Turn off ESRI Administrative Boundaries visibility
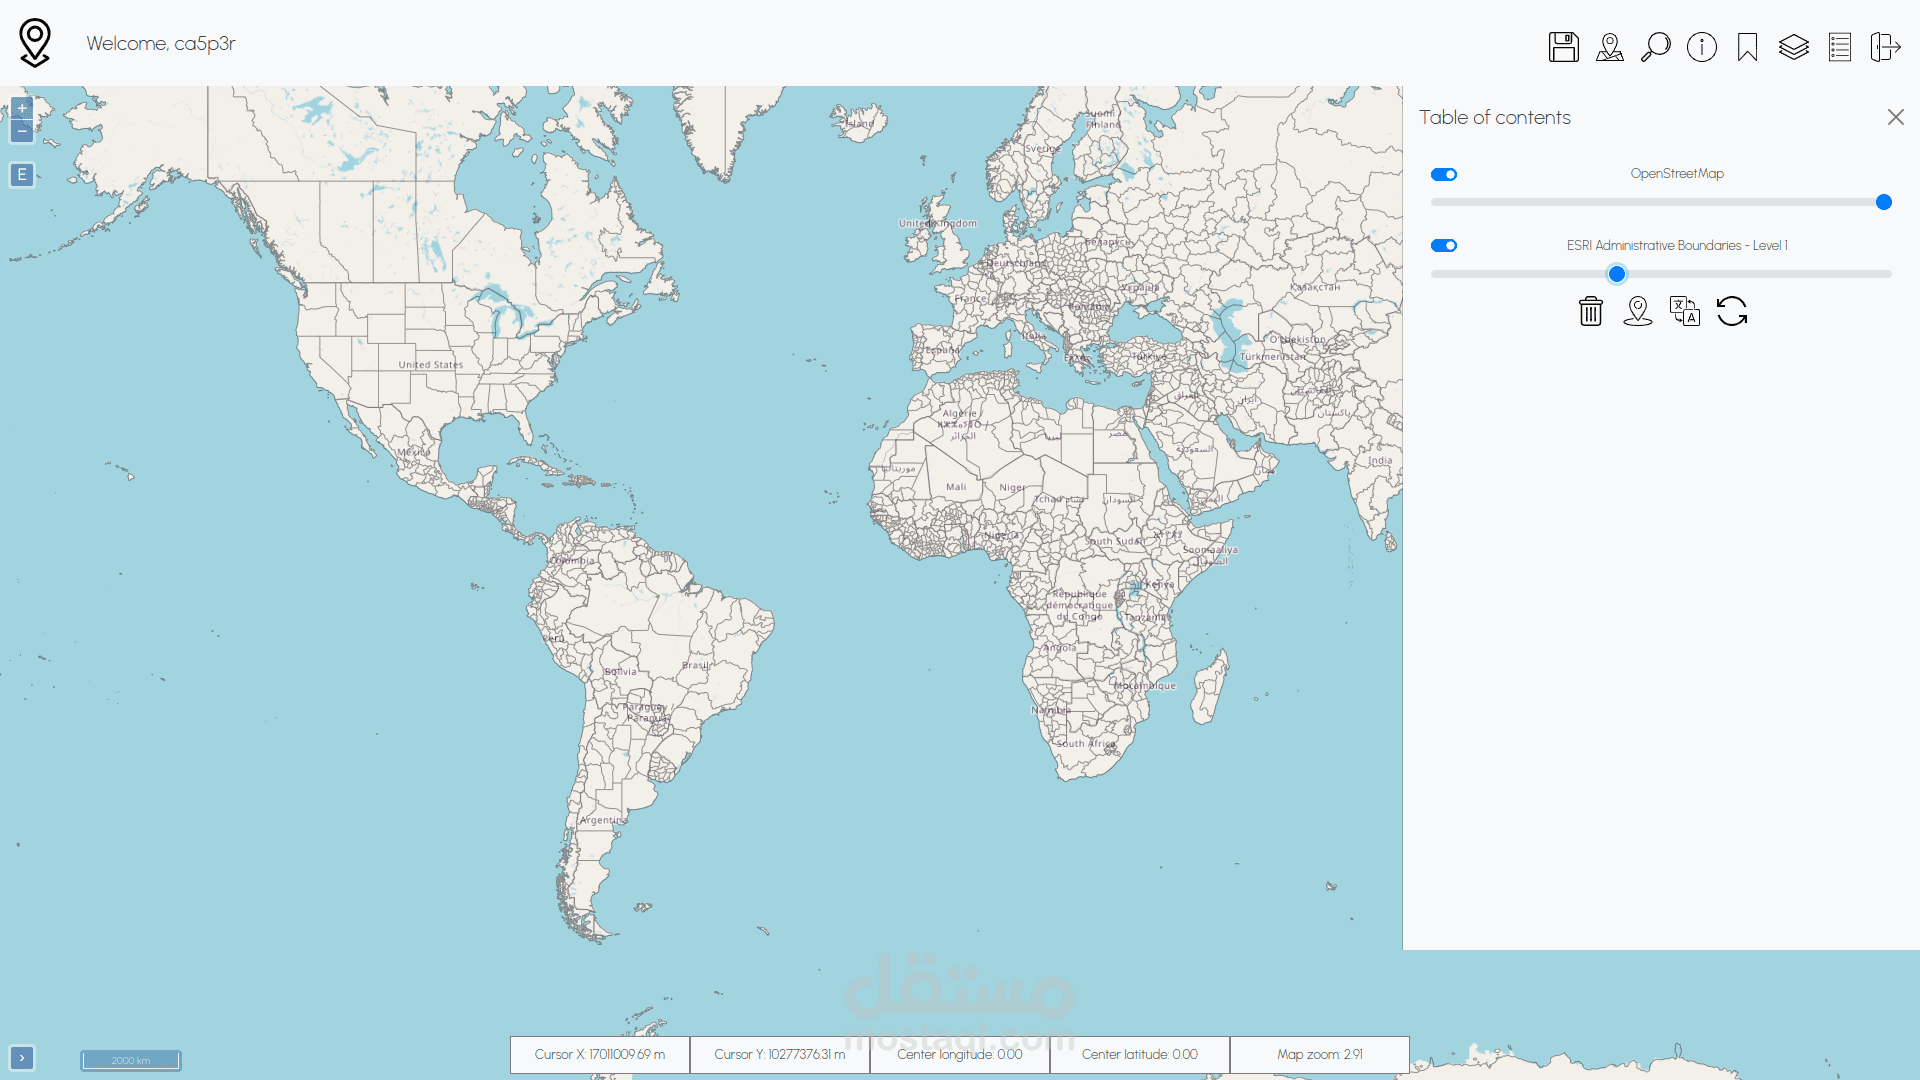1920x1080 pixels. [x=1444, y=245]
